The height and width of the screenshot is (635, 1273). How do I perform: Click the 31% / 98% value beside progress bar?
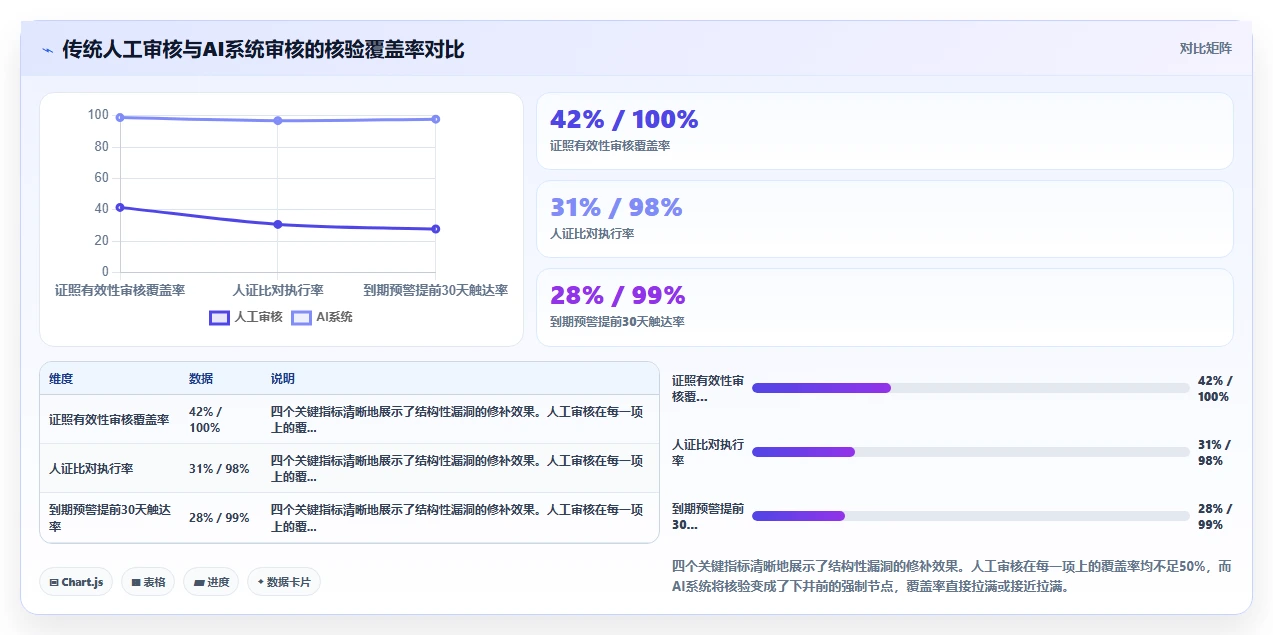click(x=1215, y=453)
